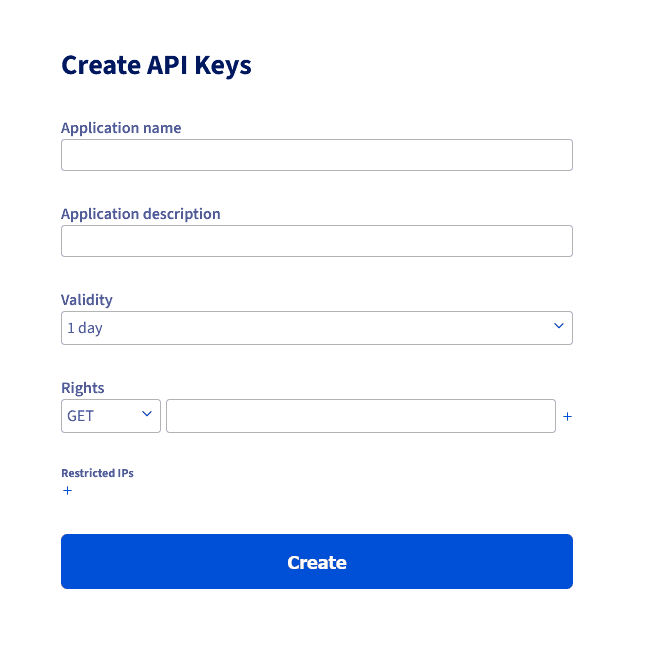Image resolution: width=656 pixels, height=658 pixels.
Task: Click the 'GET' selected method text
Action: pos(81,416)
